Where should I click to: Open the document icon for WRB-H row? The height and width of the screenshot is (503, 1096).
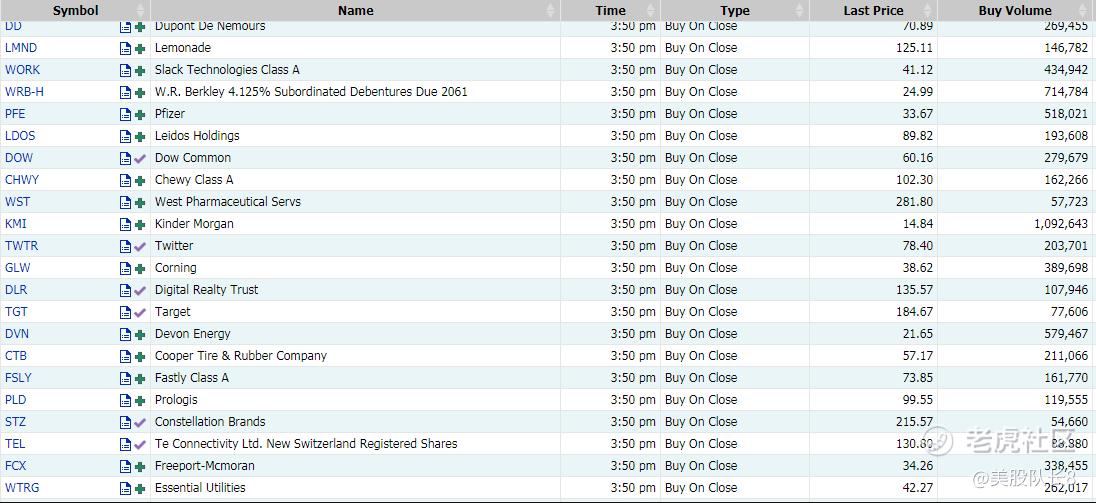125,93
